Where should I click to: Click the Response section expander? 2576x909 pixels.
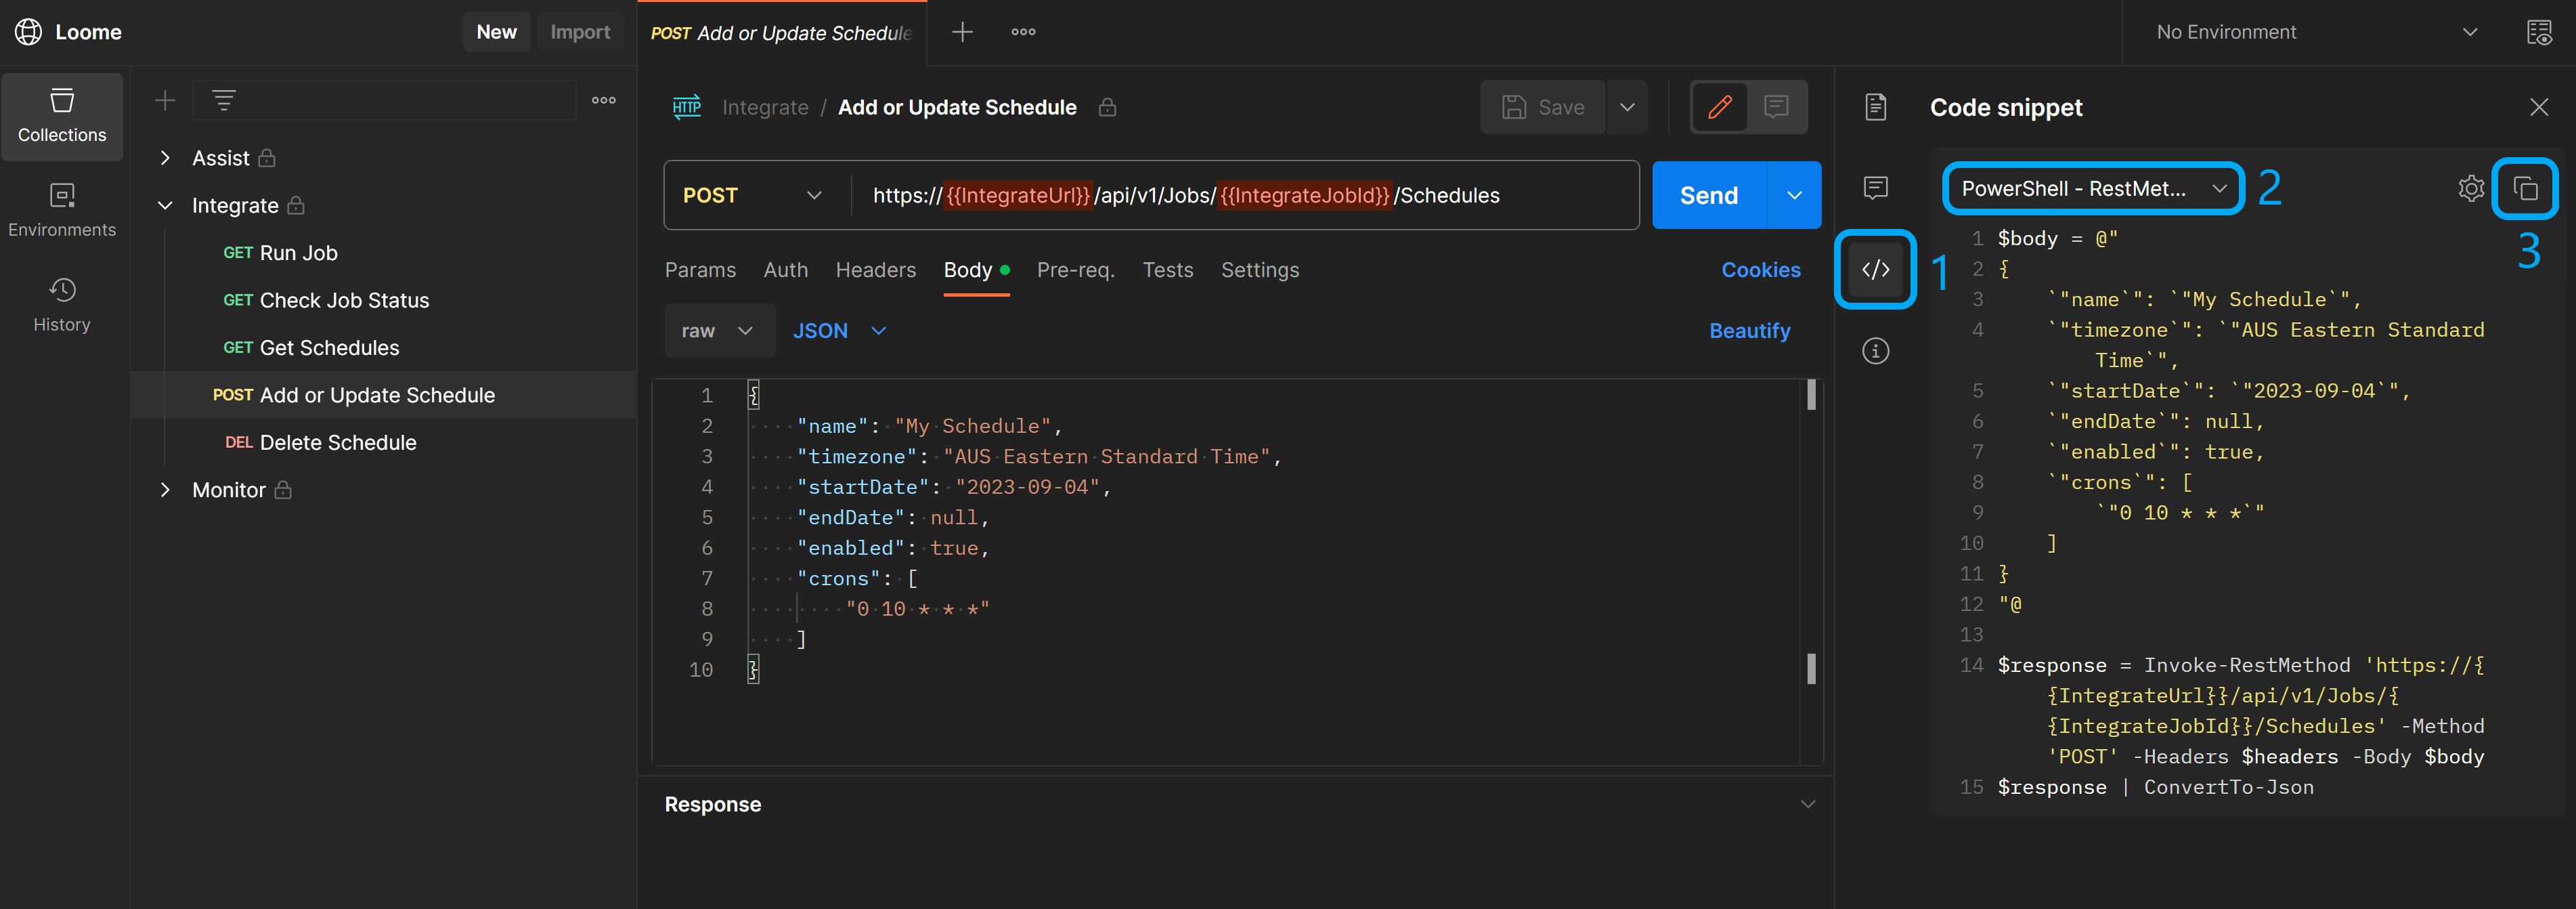[1807, 804]
